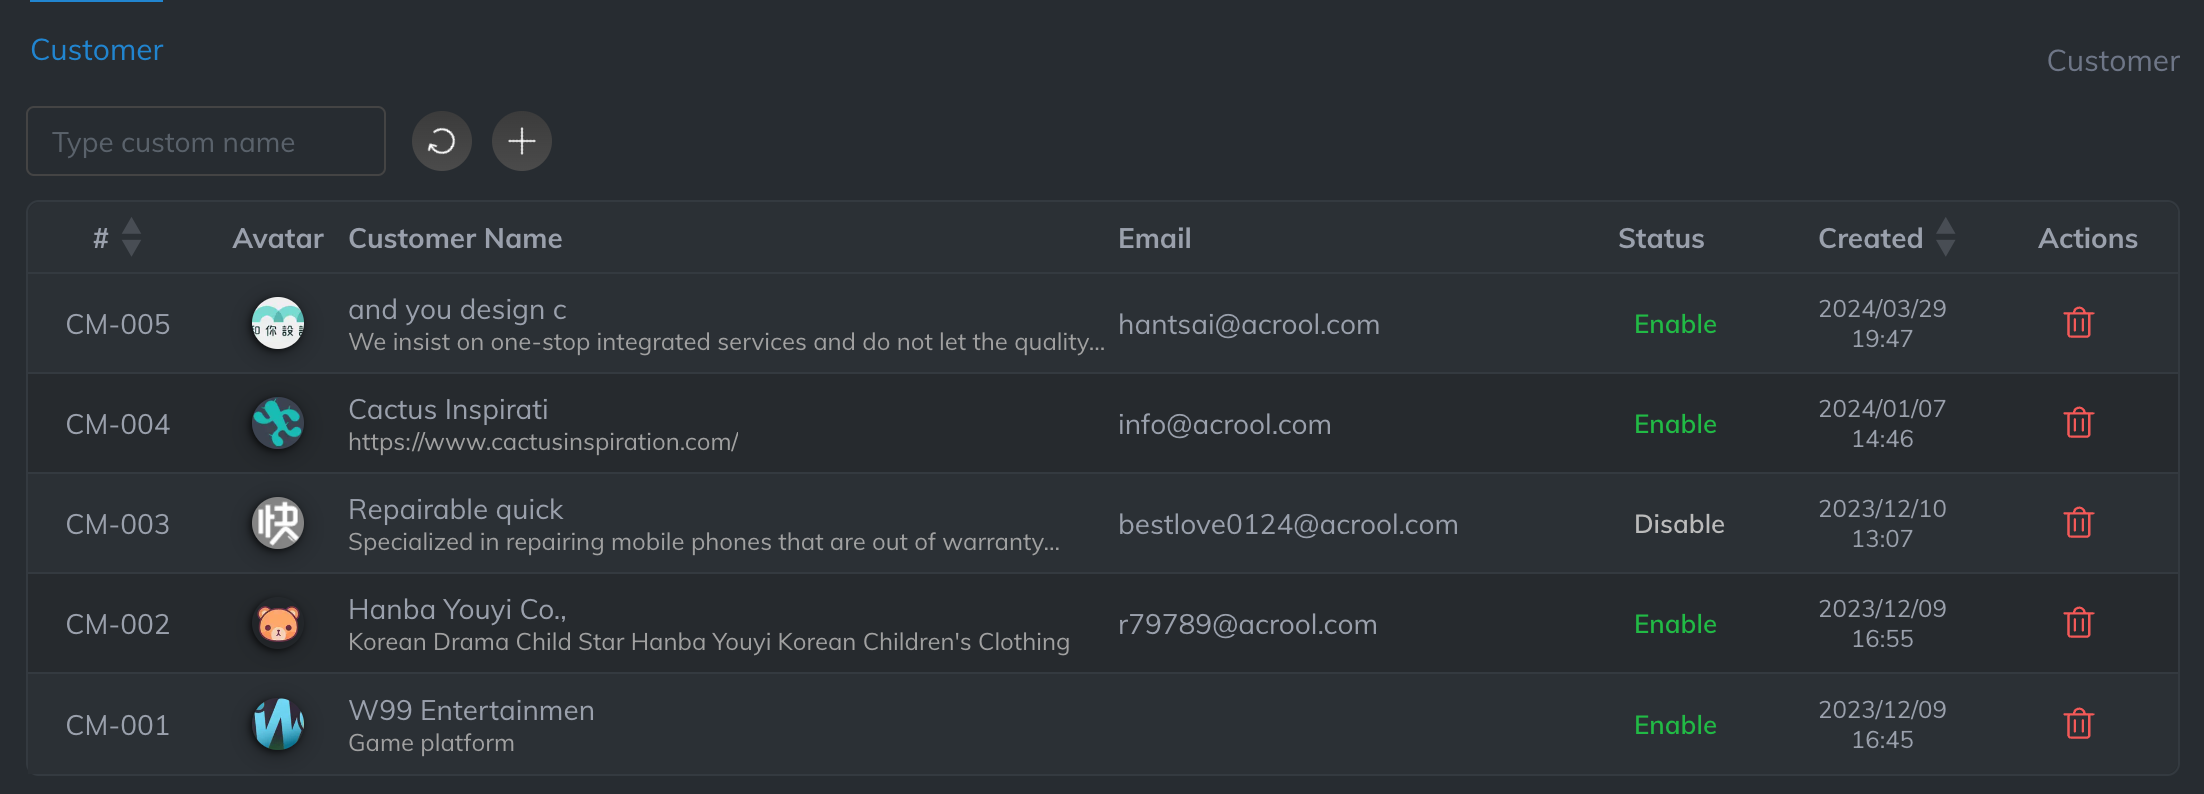This screenshot has width=2204, height=794.
Task: Toggle Disable status for Repairable quick
Action: (x=1679, y=524)
